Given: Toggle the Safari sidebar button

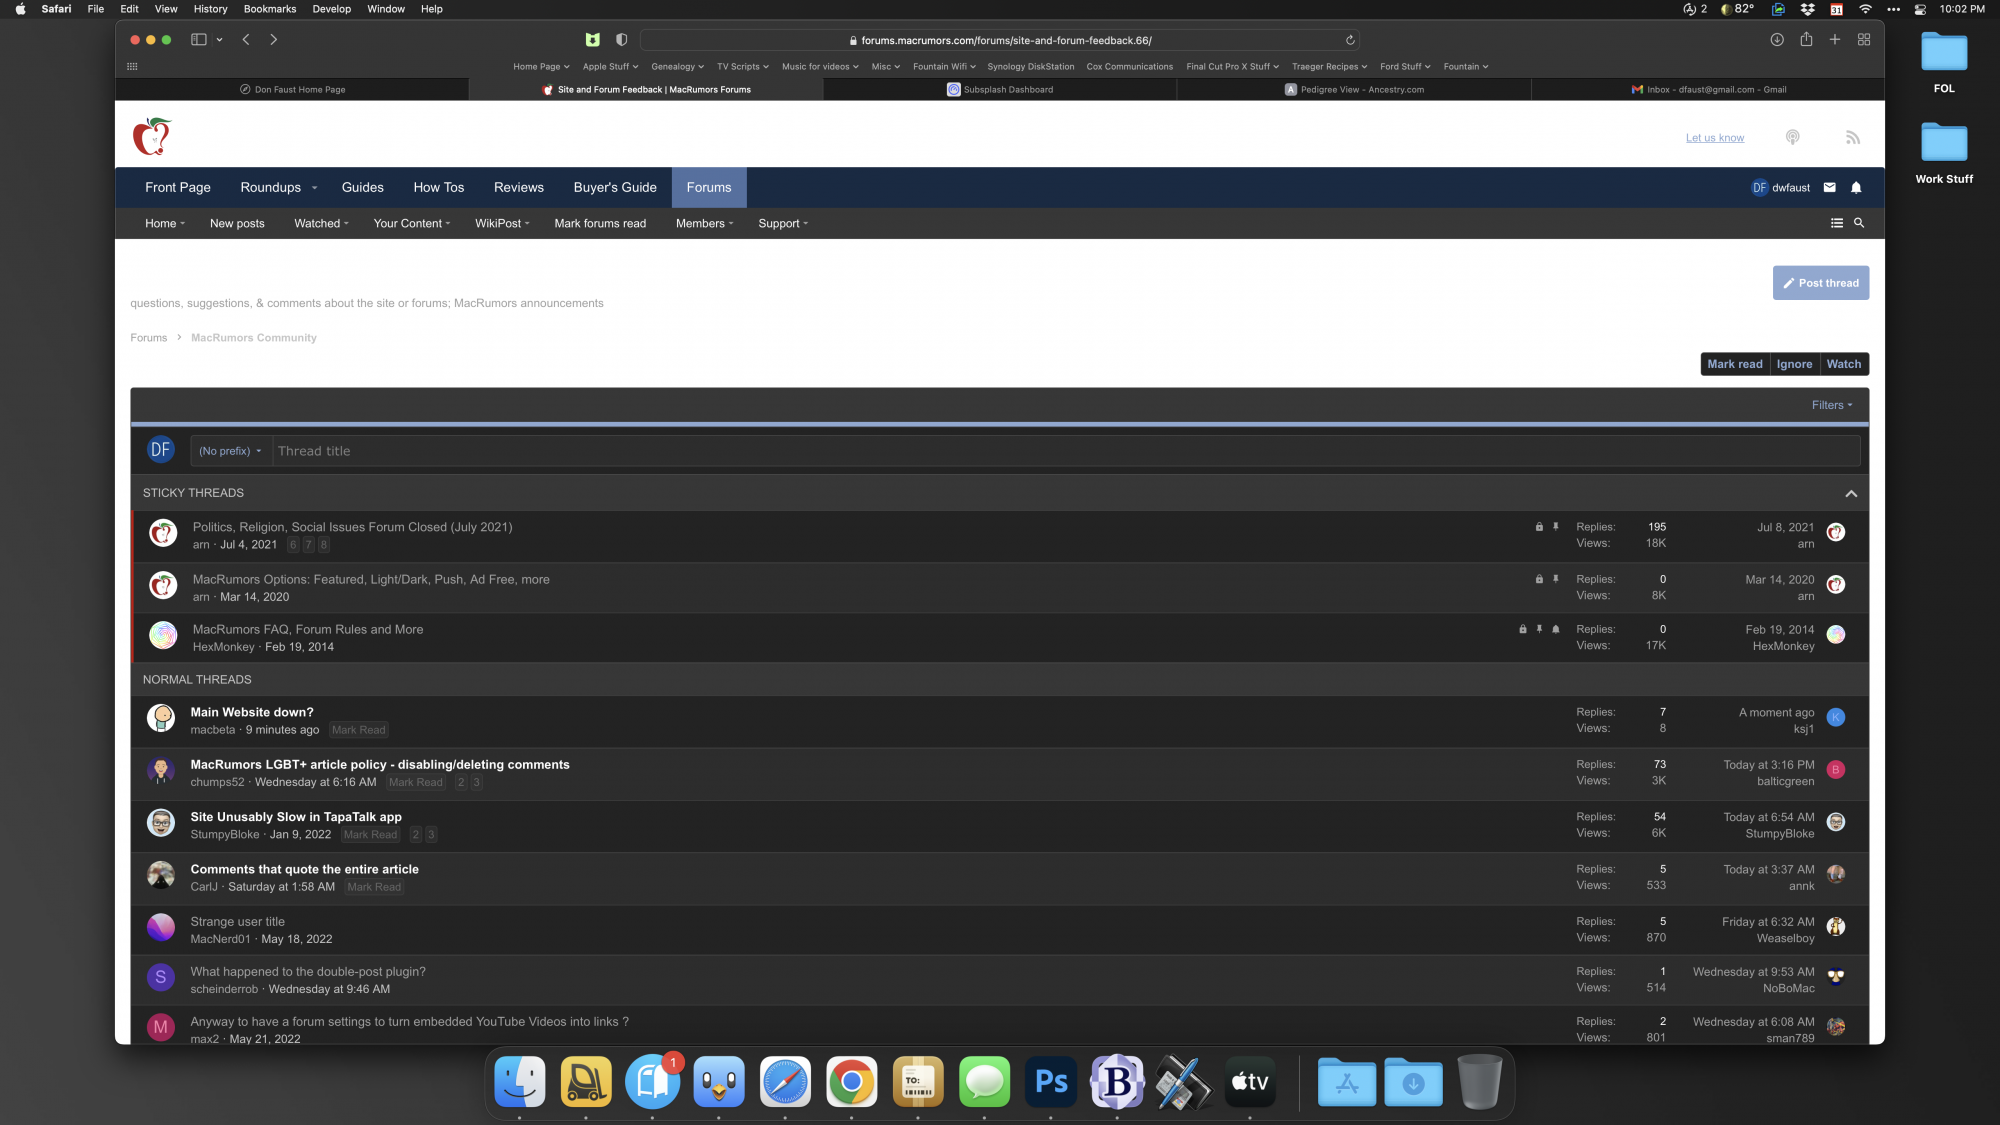Looking at the screenshot, I should click(x=199, y=40).
